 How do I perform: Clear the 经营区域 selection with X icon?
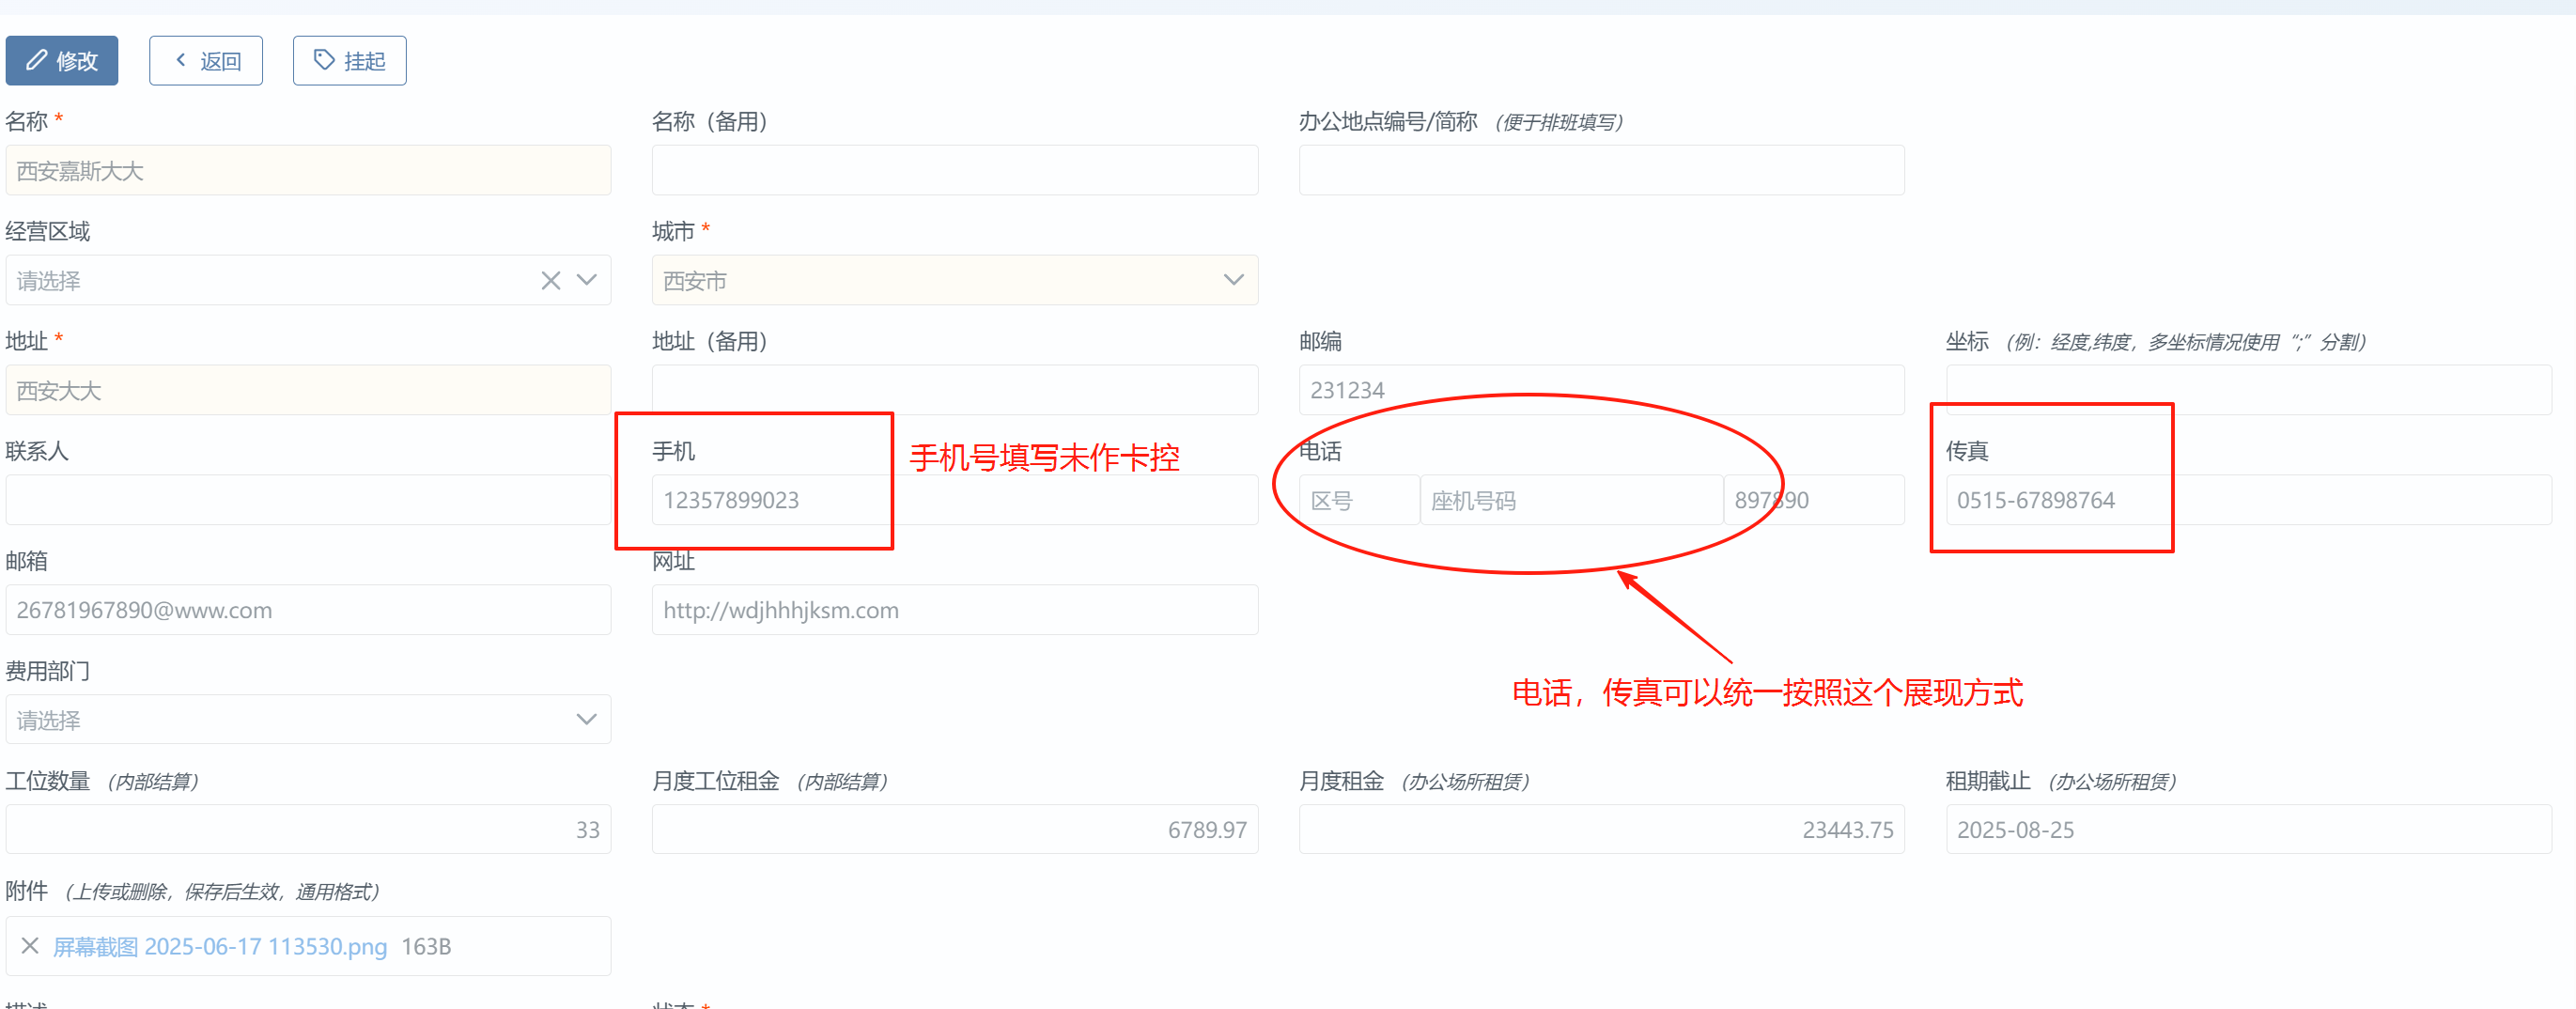[x=550, y=281]
